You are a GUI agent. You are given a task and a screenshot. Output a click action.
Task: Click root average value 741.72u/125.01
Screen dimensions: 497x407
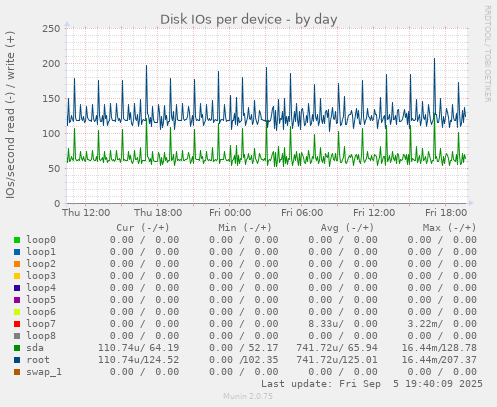click(337, 360)
